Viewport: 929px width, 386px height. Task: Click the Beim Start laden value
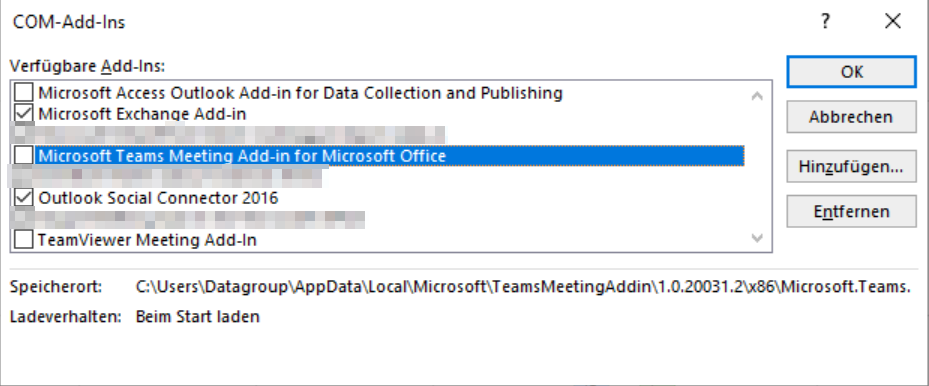(x=198, y=317)
